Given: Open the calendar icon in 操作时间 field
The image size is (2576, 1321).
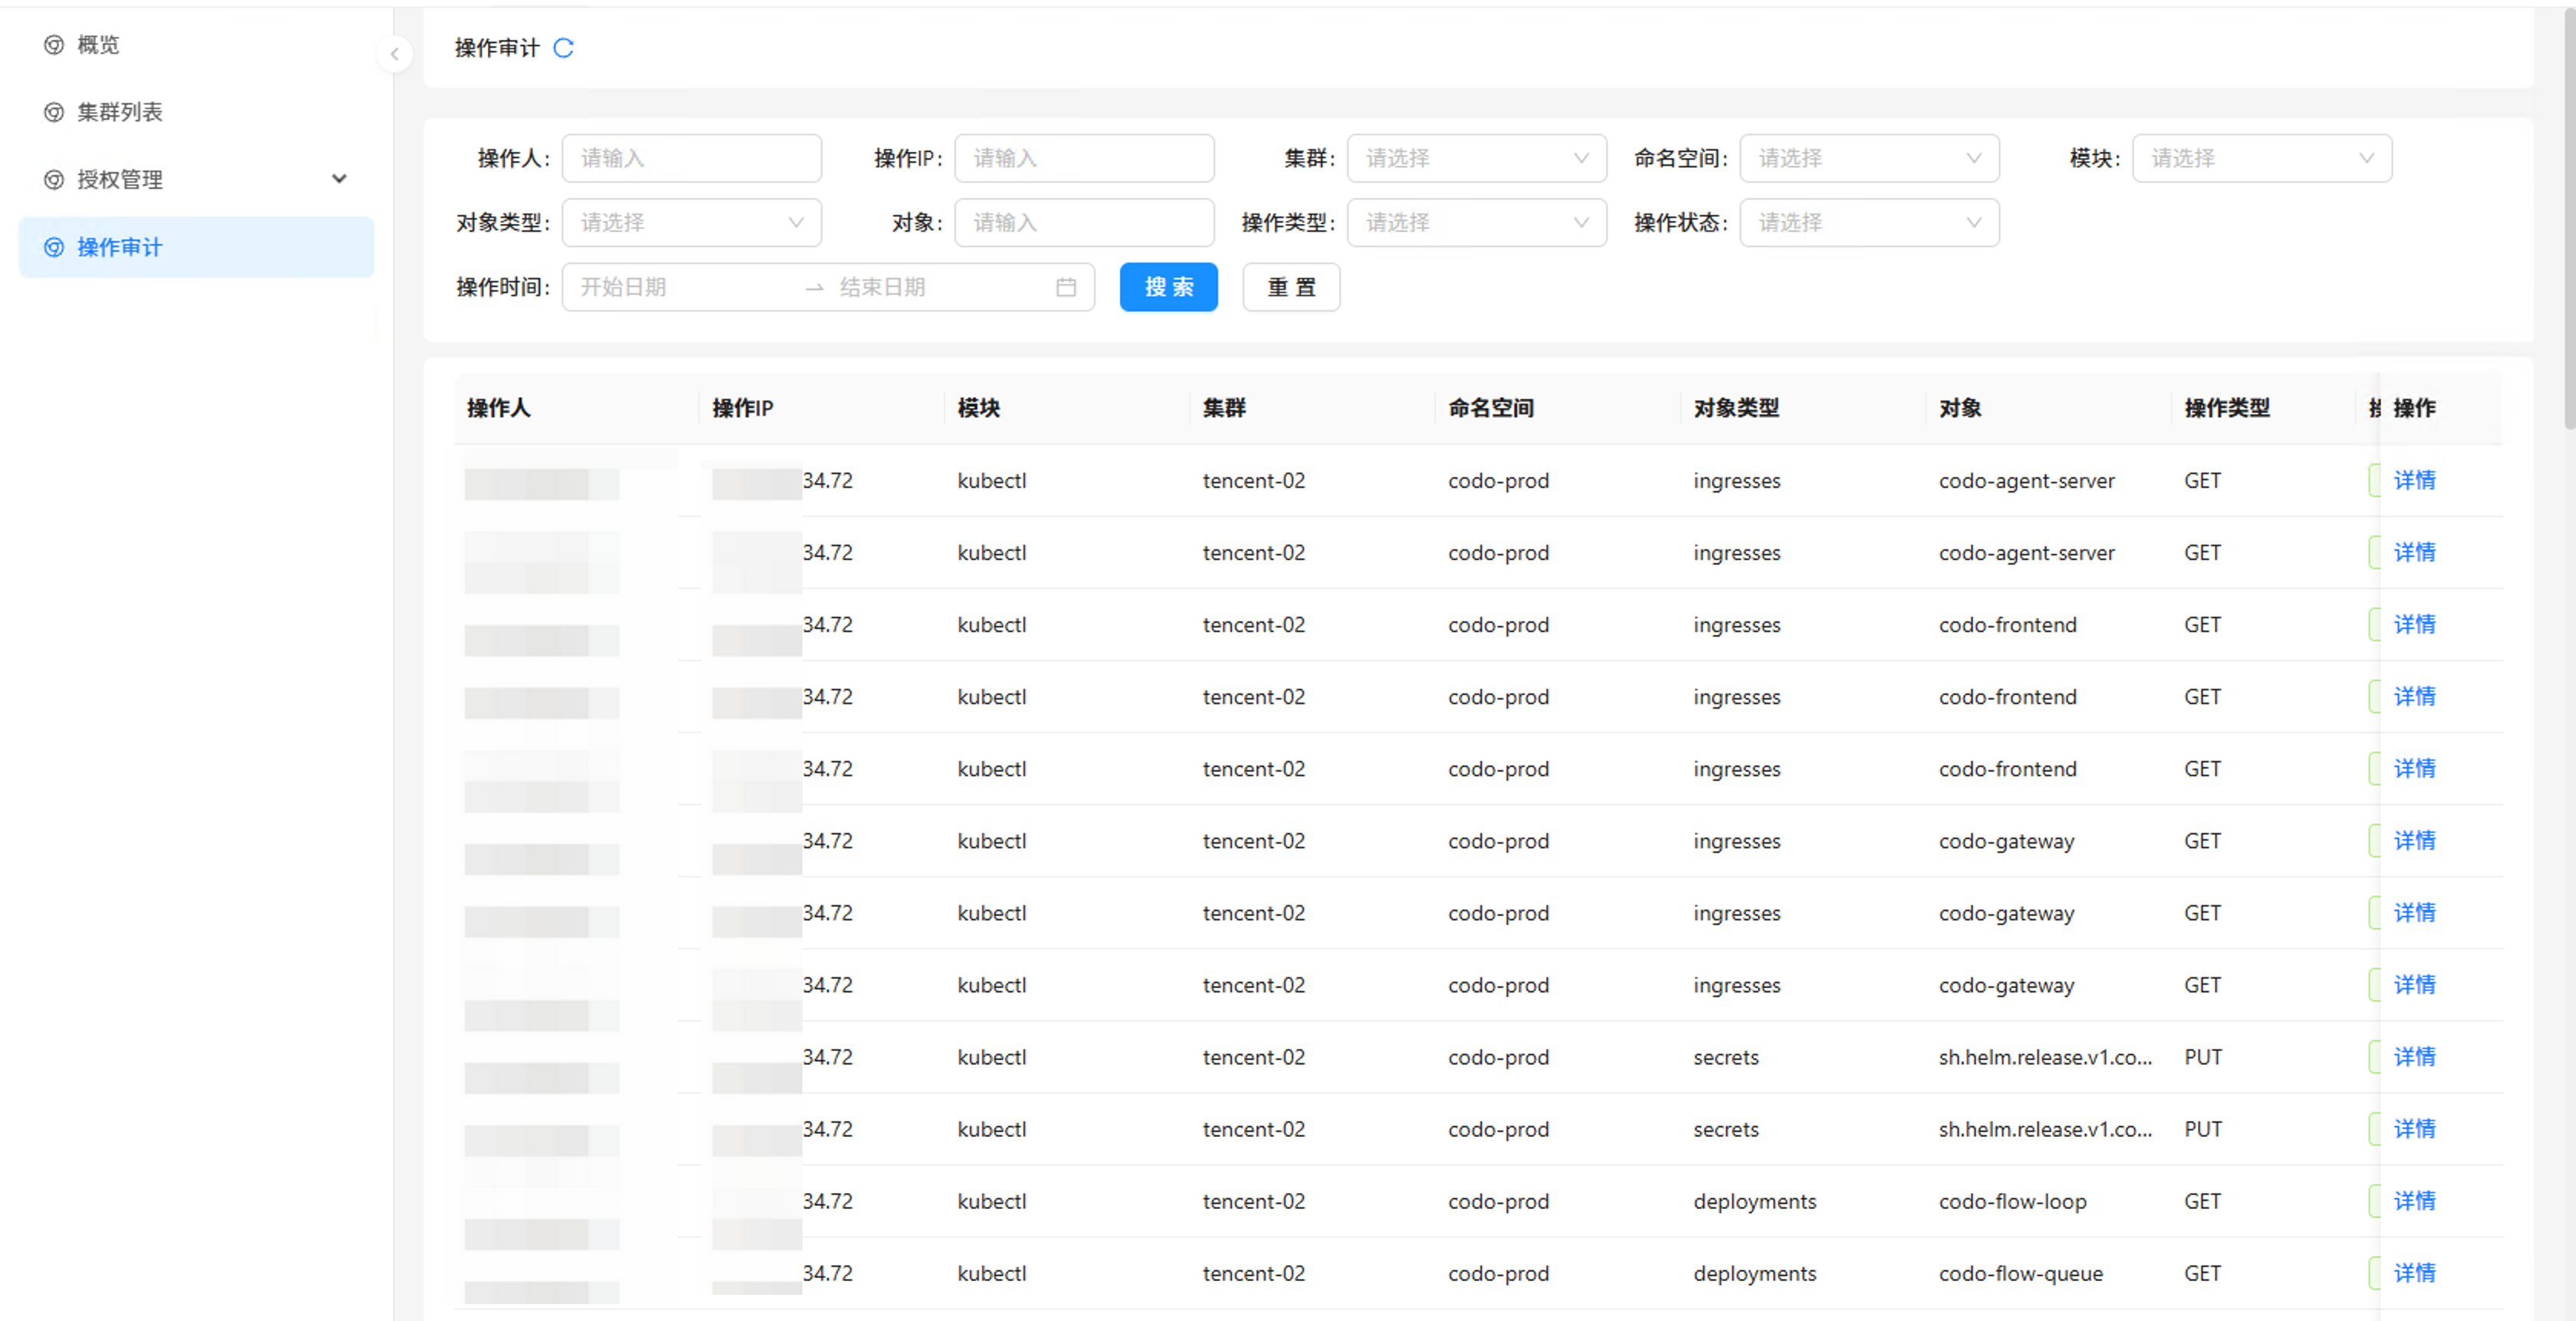Looking at the screenshot, I should click(x=1065, y=288).
